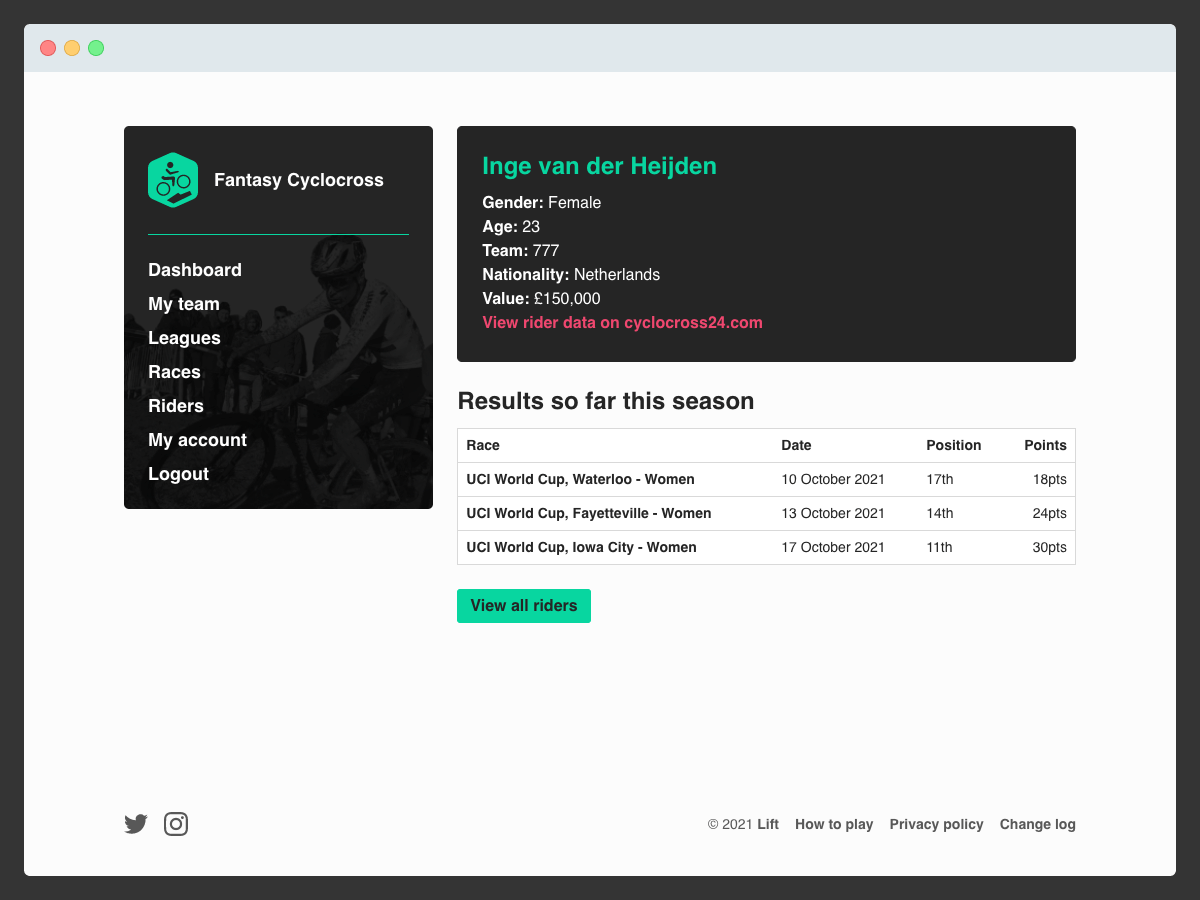Open UCI World Cup, Iowa City - Women race

(x=581, y=548)
